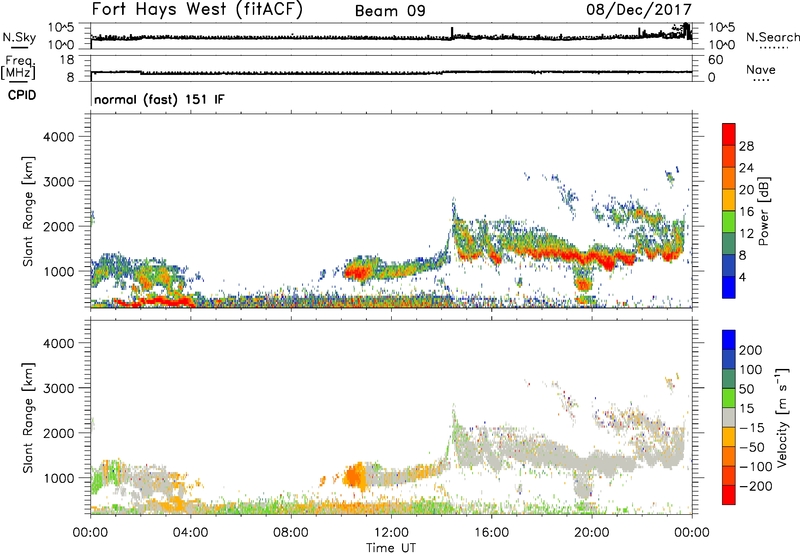Click the Velocity [m s-1] colorbar title

tap(782, 417)
